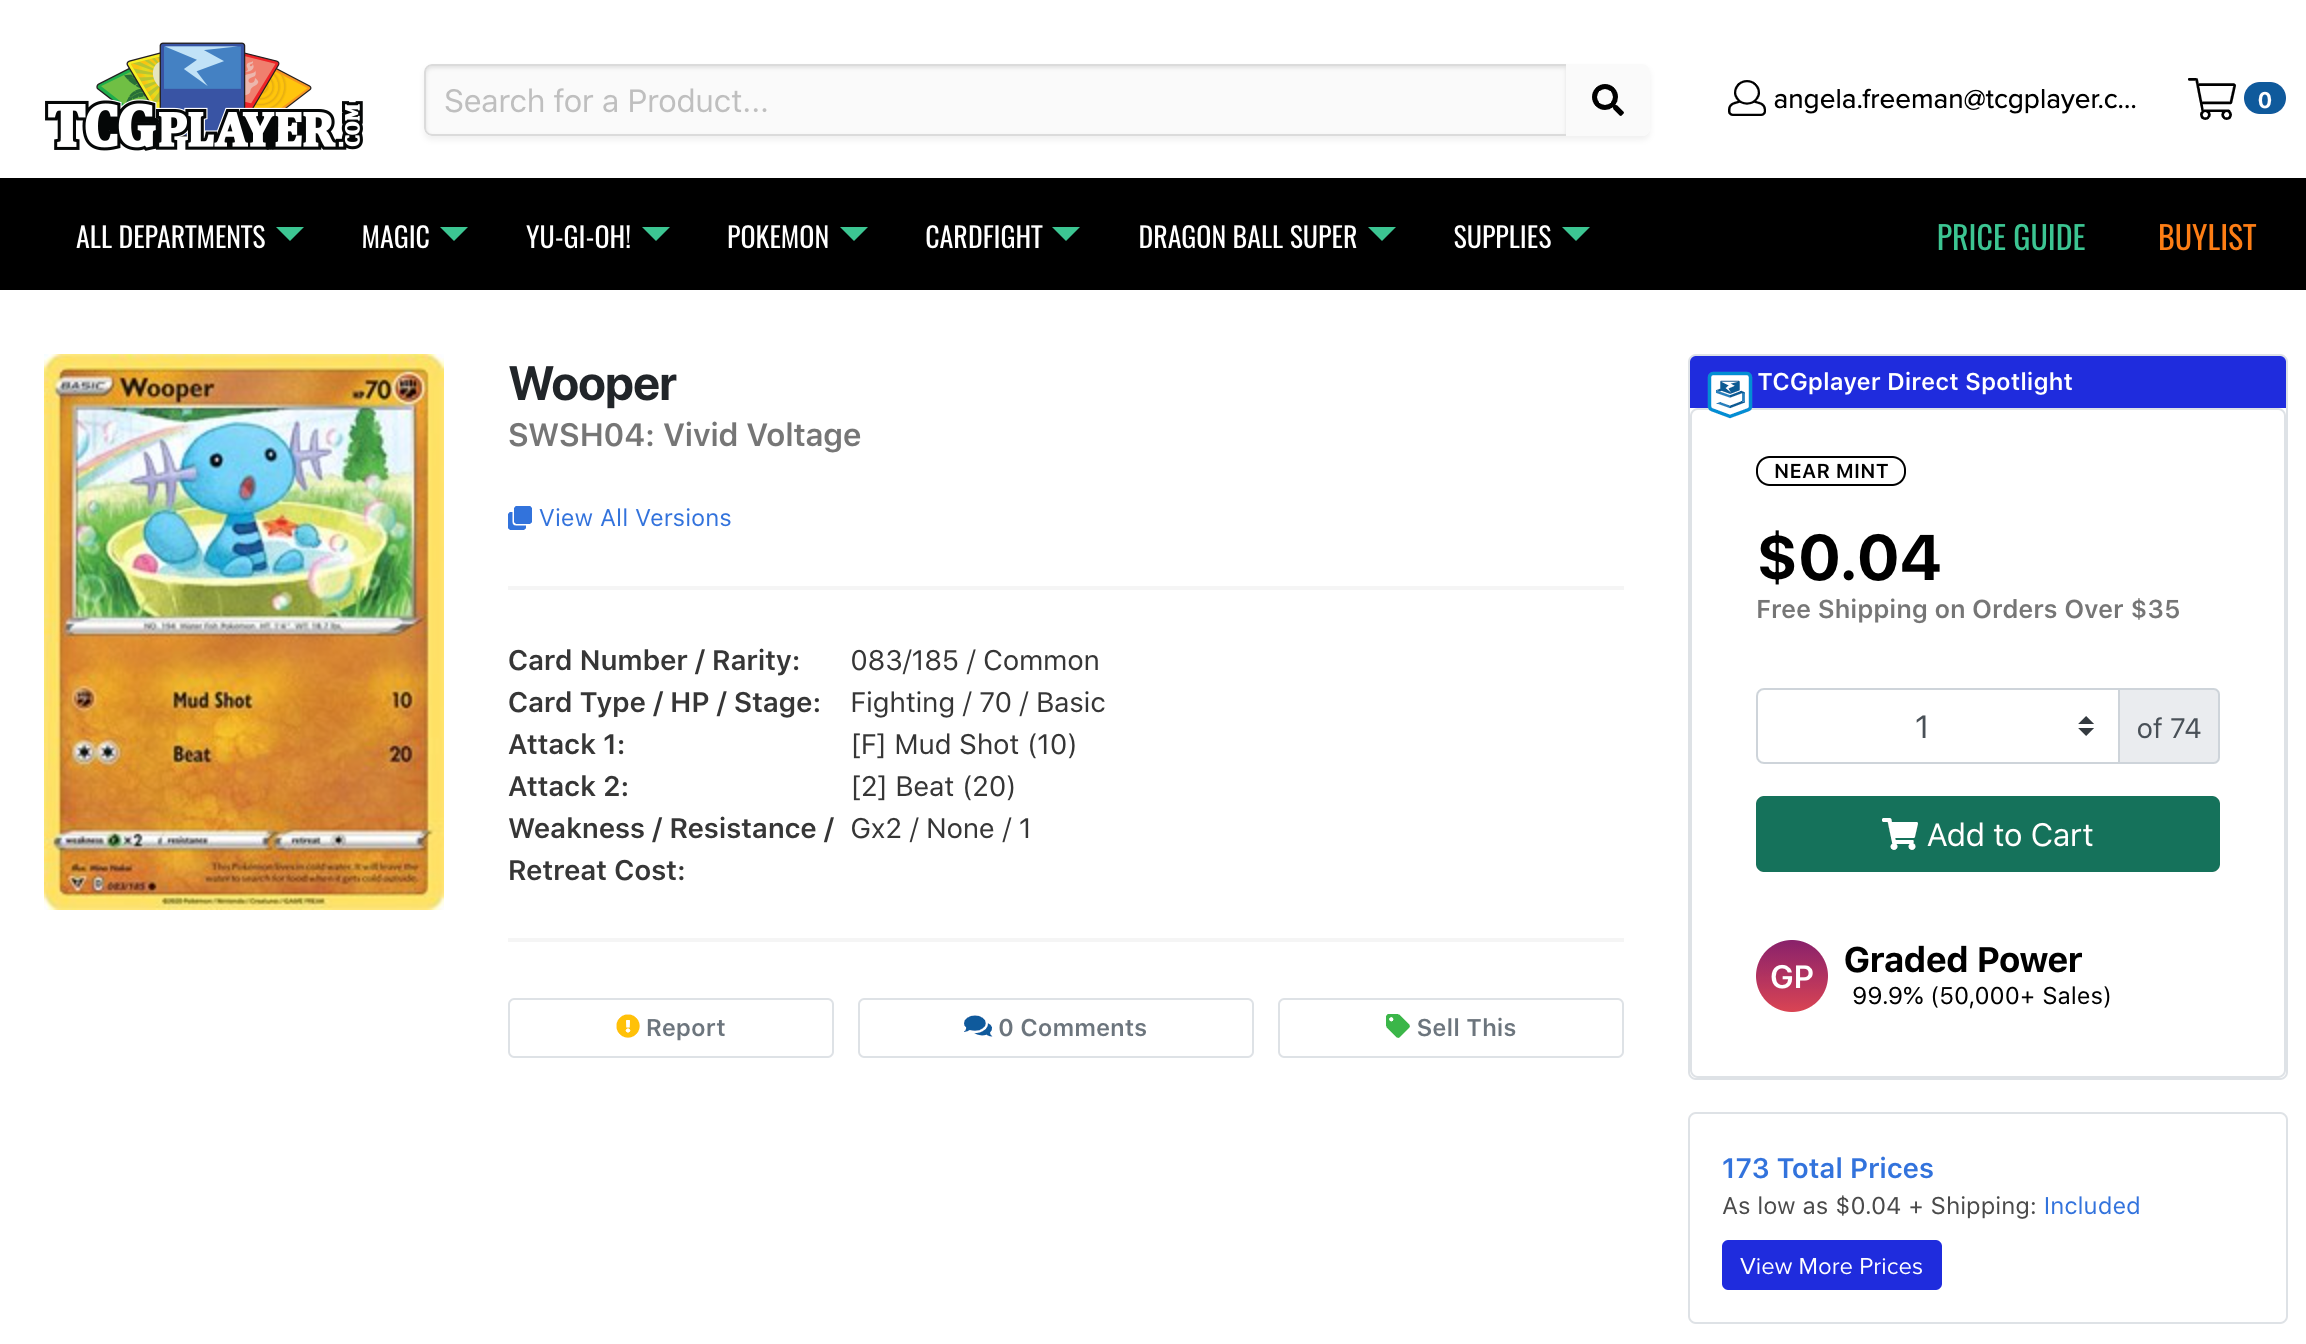Click the search magnifying glass icon
This screenshot has width=2306, height=1344.
(1609, 99)
